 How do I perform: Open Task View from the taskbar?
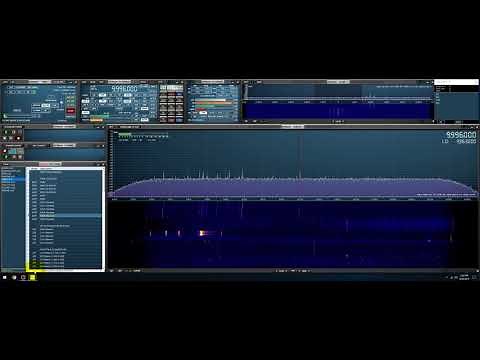pyautogui.click(x=23, y=277)
